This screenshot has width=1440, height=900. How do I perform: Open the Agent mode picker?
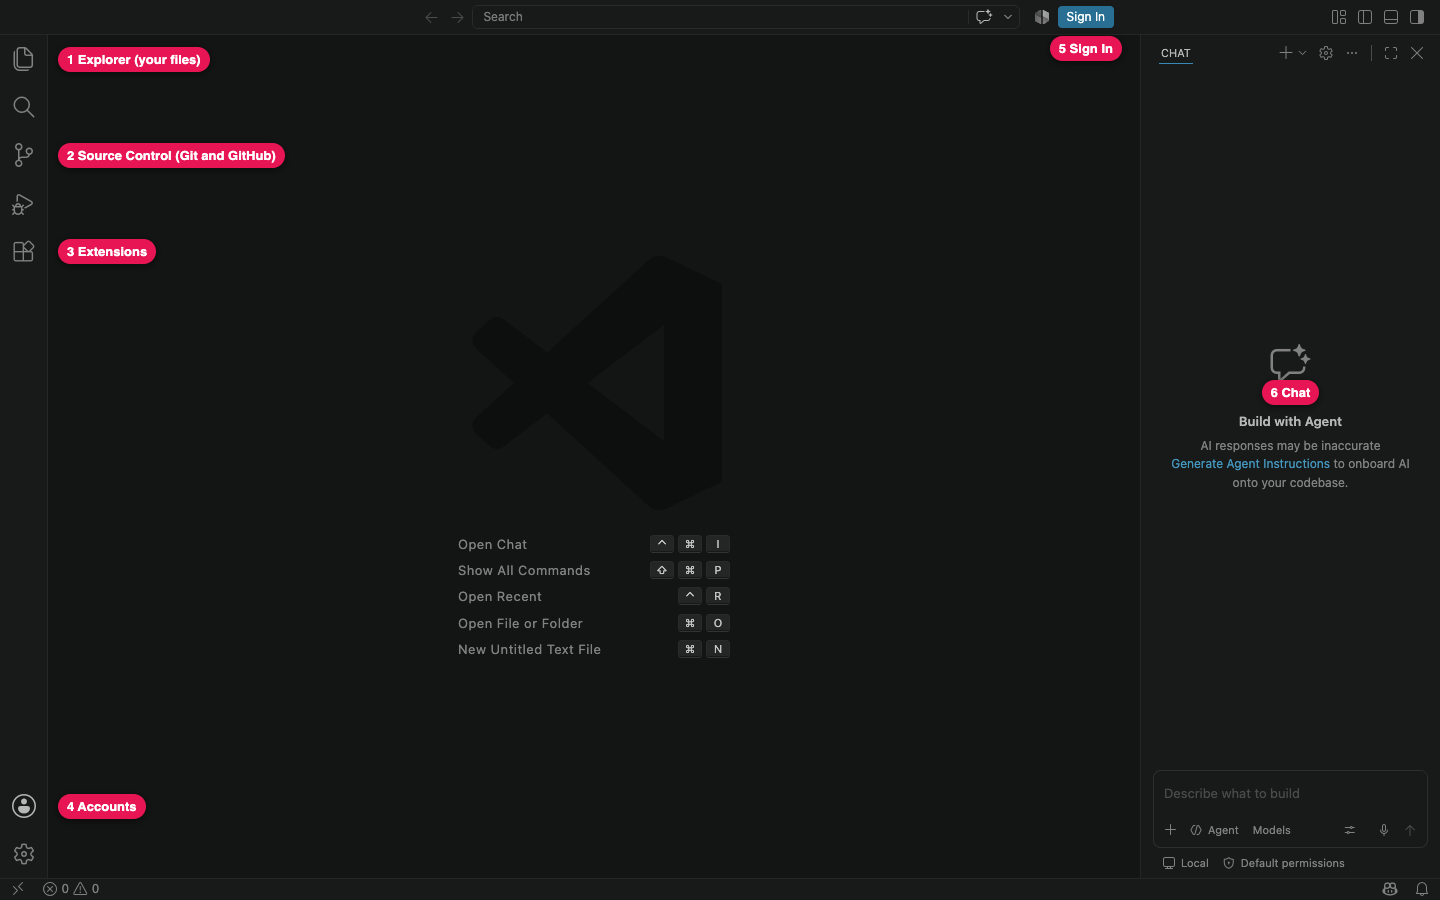click(x=1214, y=830)
